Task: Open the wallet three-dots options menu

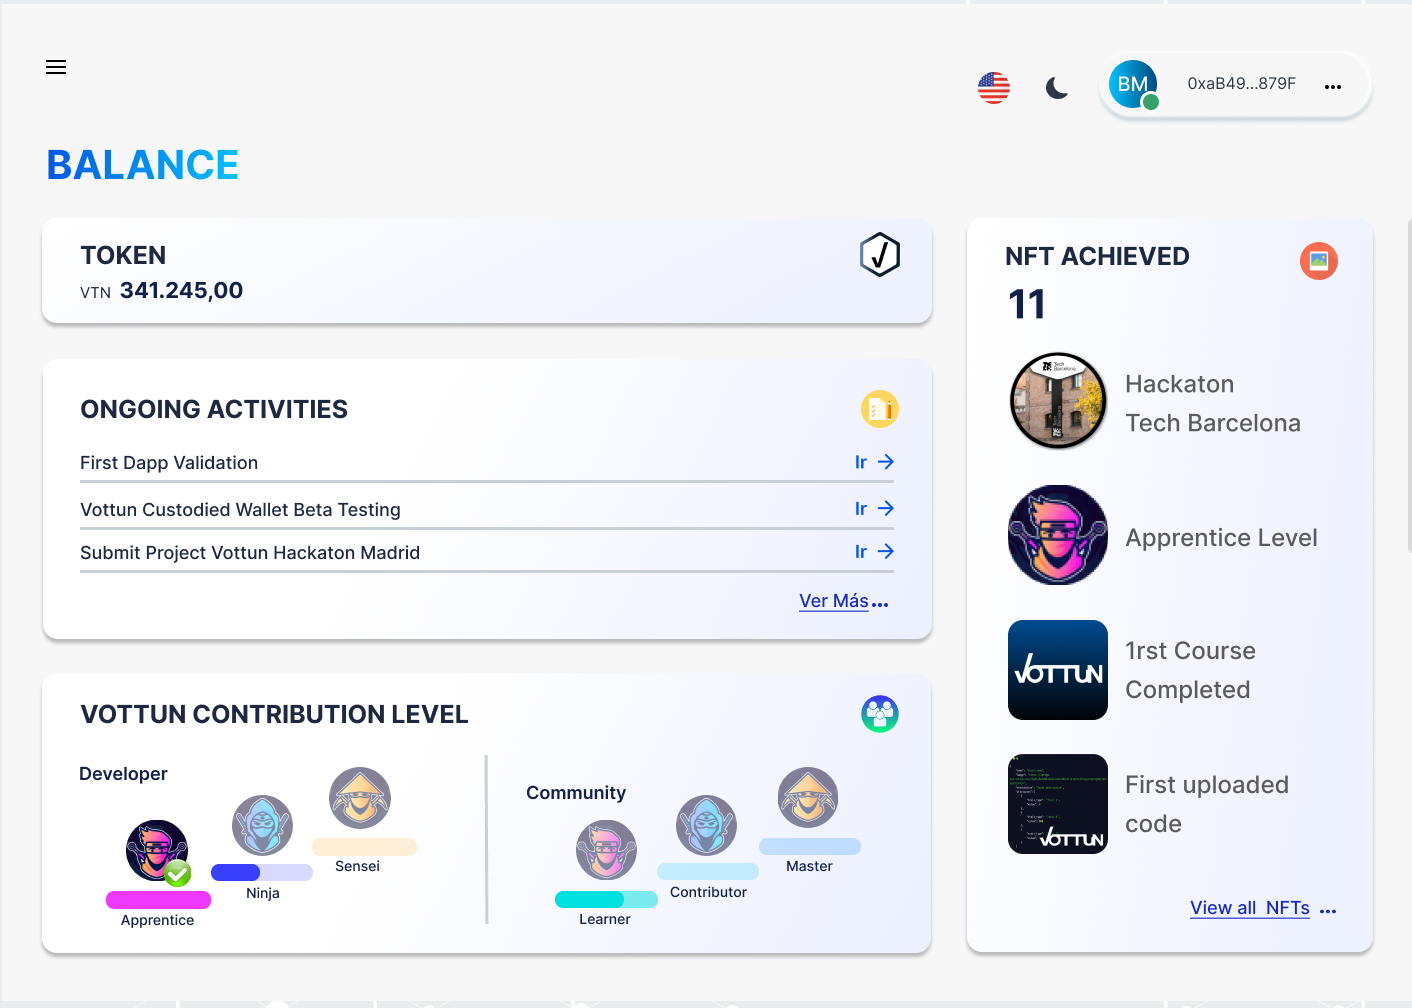Action: [1332, 87]
